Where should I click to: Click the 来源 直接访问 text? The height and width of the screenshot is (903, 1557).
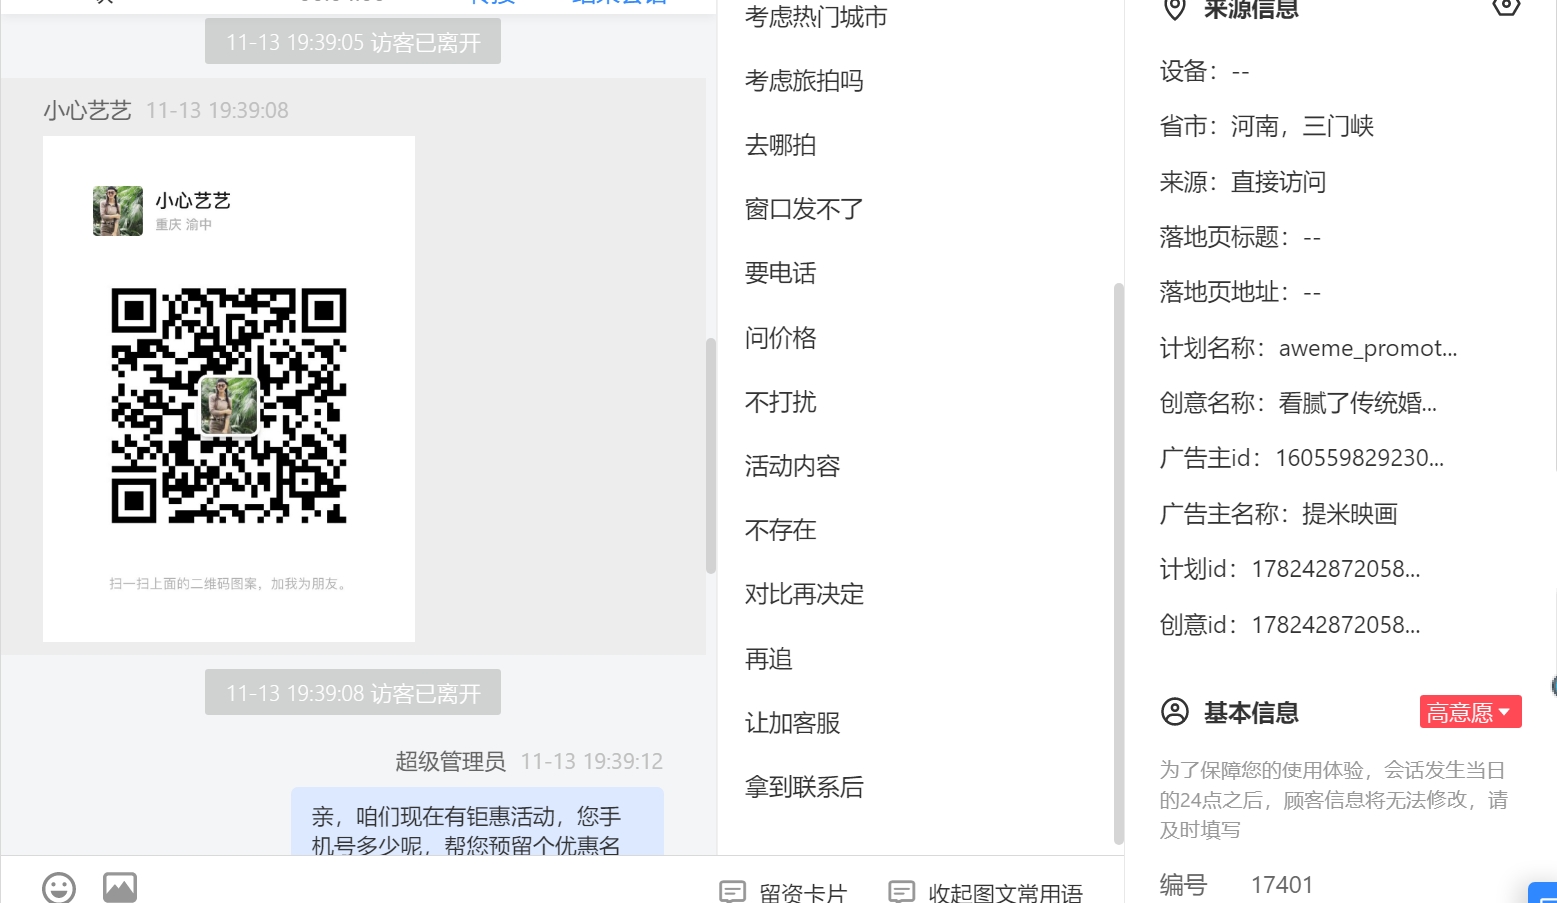1278,182
